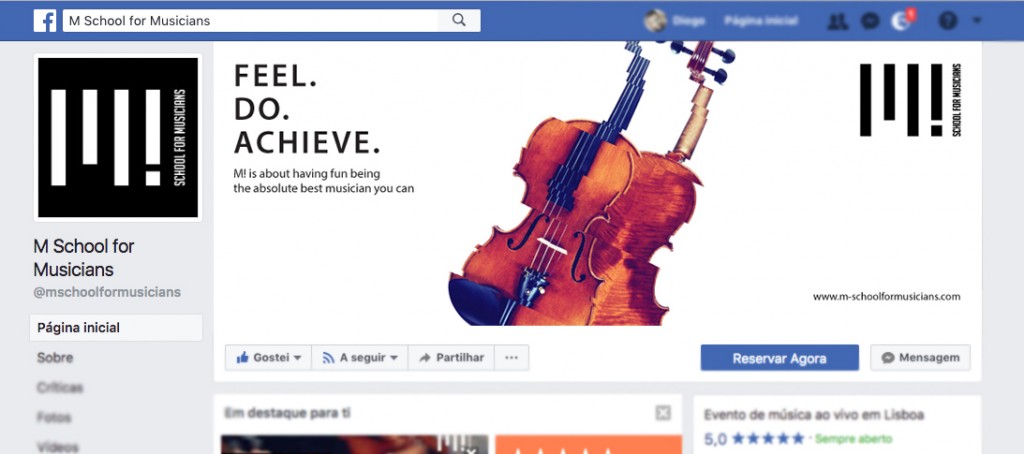
Task: Open the Messenger chat icon
Action: coord(870,21)
